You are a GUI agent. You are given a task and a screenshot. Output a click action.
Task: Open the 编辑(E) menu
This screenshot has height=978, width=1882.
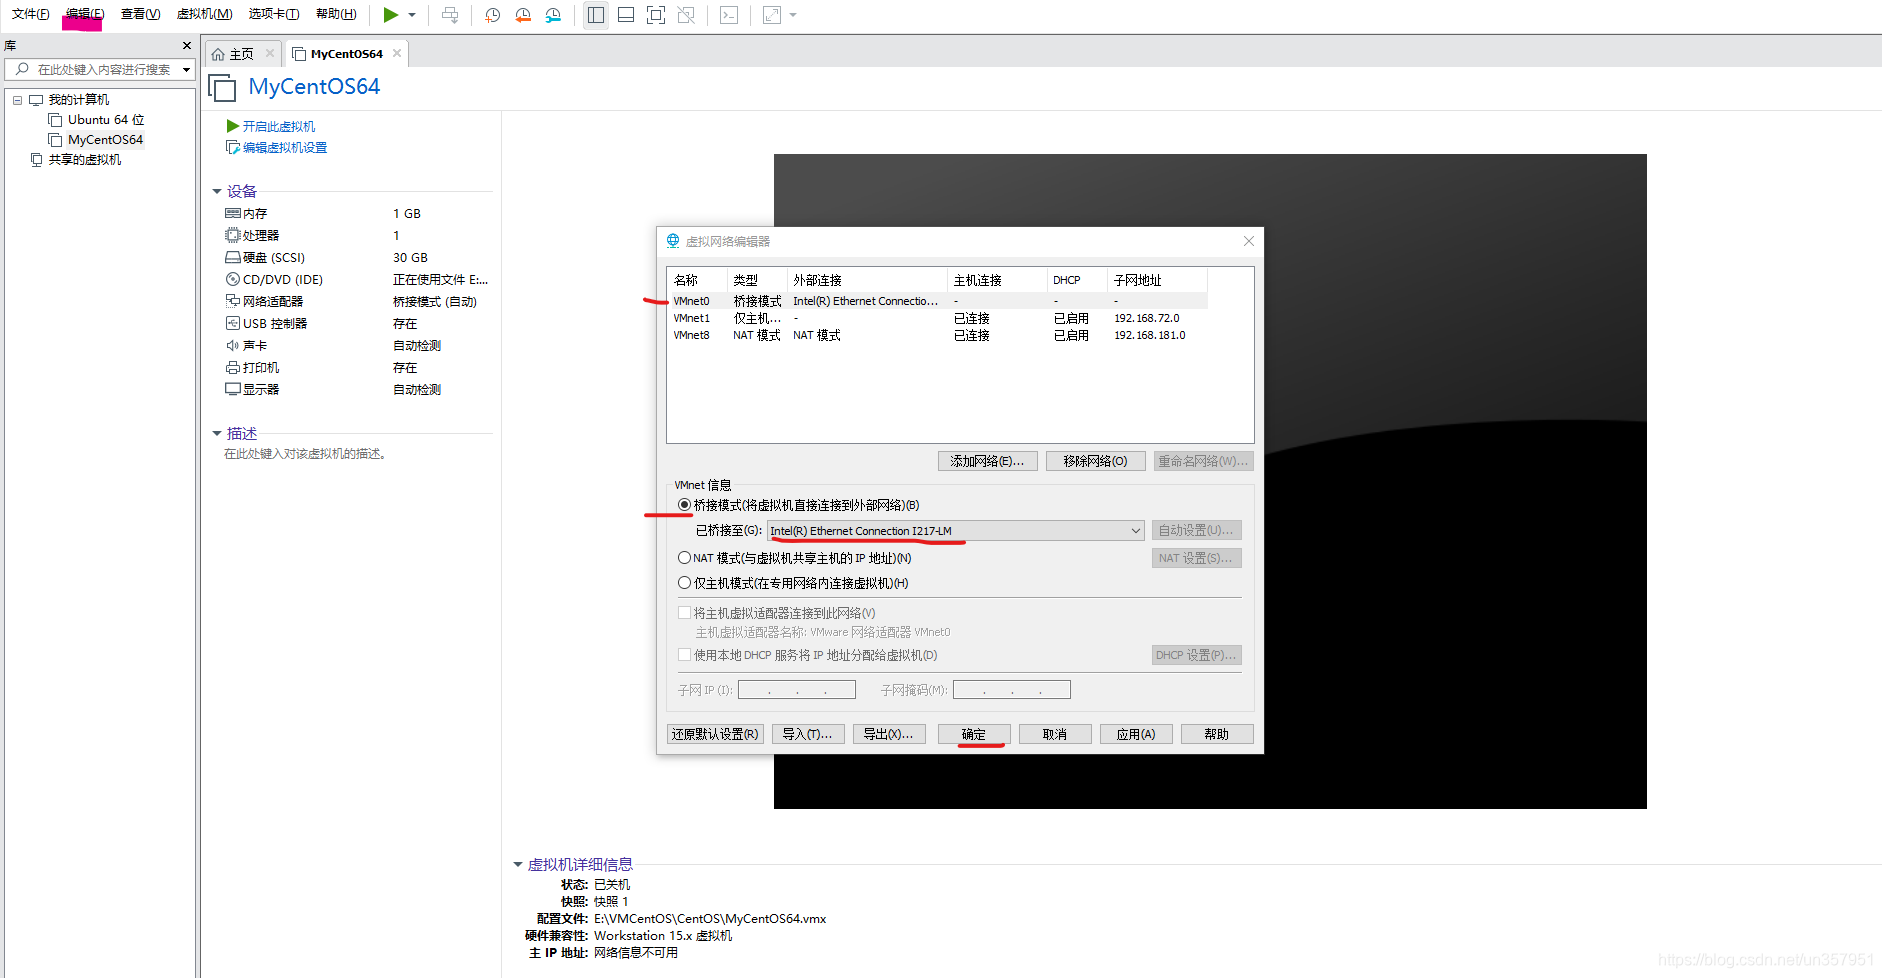tap(84, 14)
